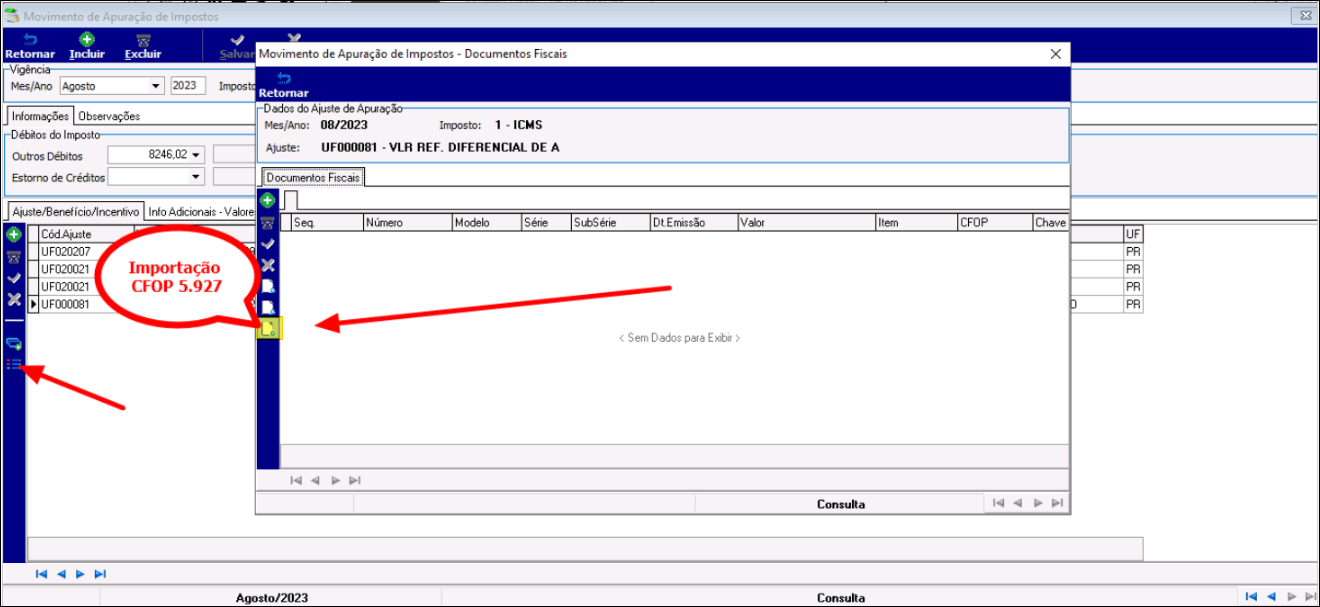Click the '1 - ICMS' Imposto value

coord(519,125)
